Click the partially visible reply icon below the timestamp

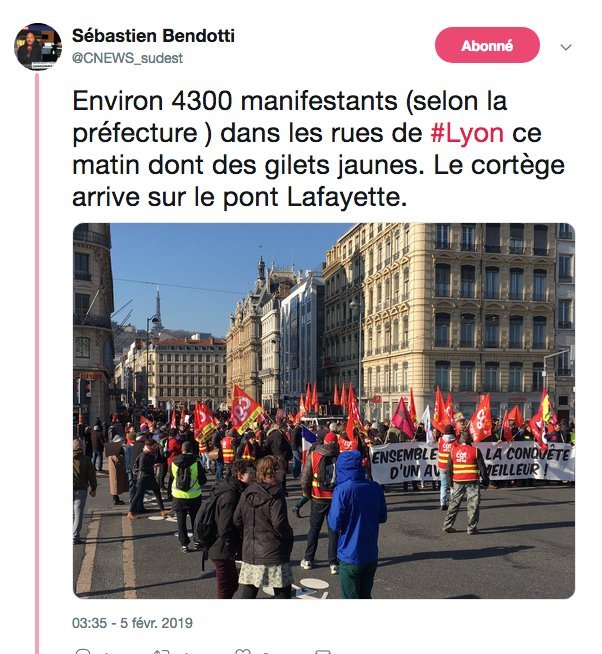[x=83, y=651]
